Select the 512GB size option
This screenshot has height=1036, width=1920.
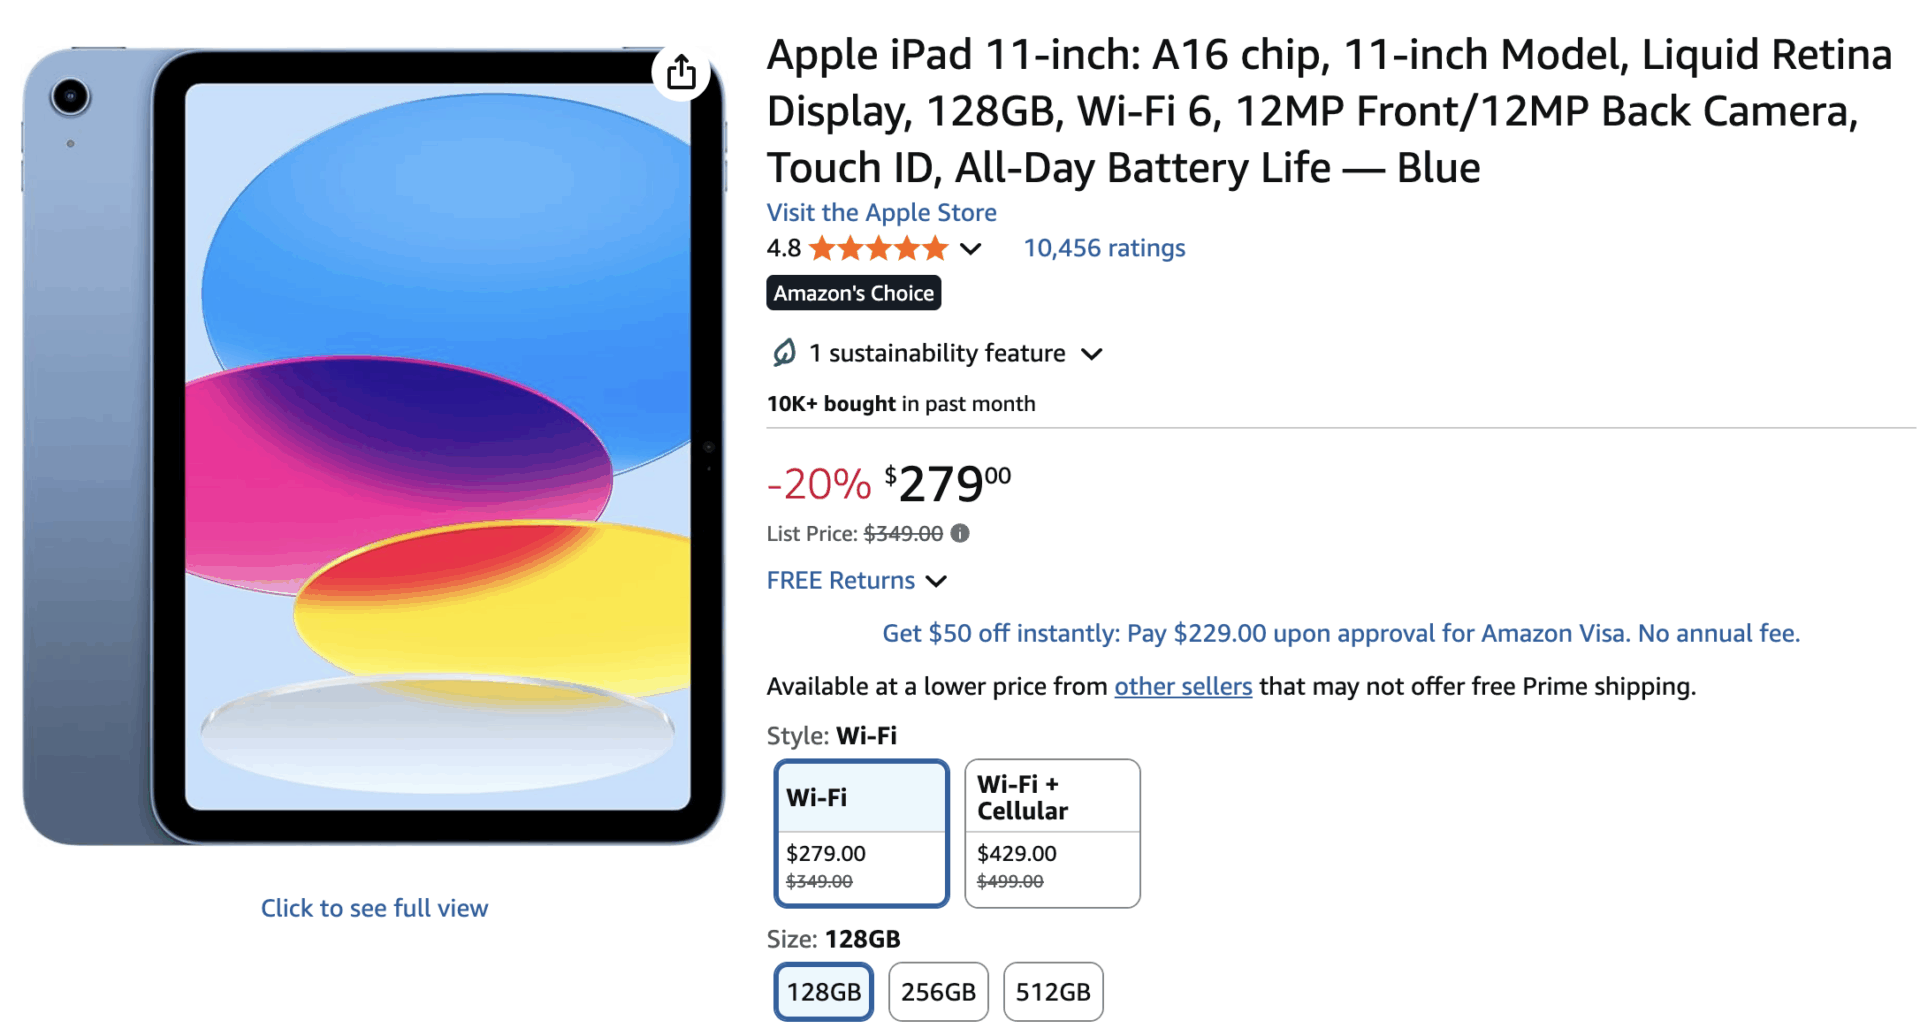[1053, 991]
